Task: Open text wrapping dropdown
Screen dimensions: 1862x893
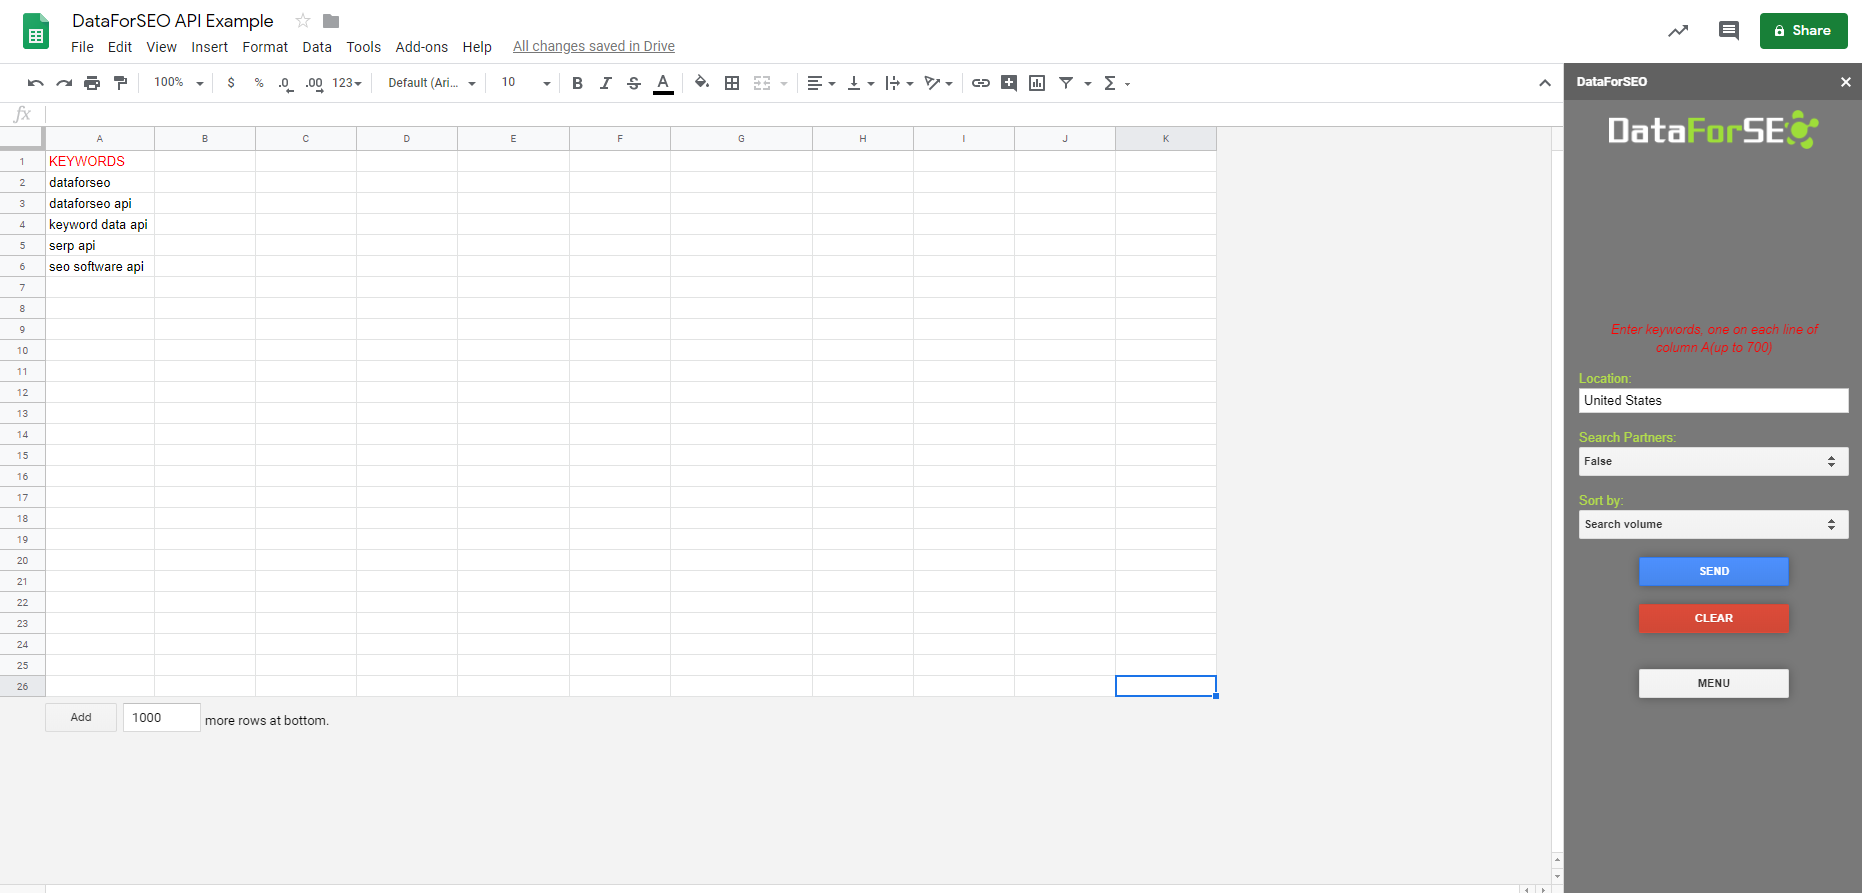Action: [x=899, y=83]
